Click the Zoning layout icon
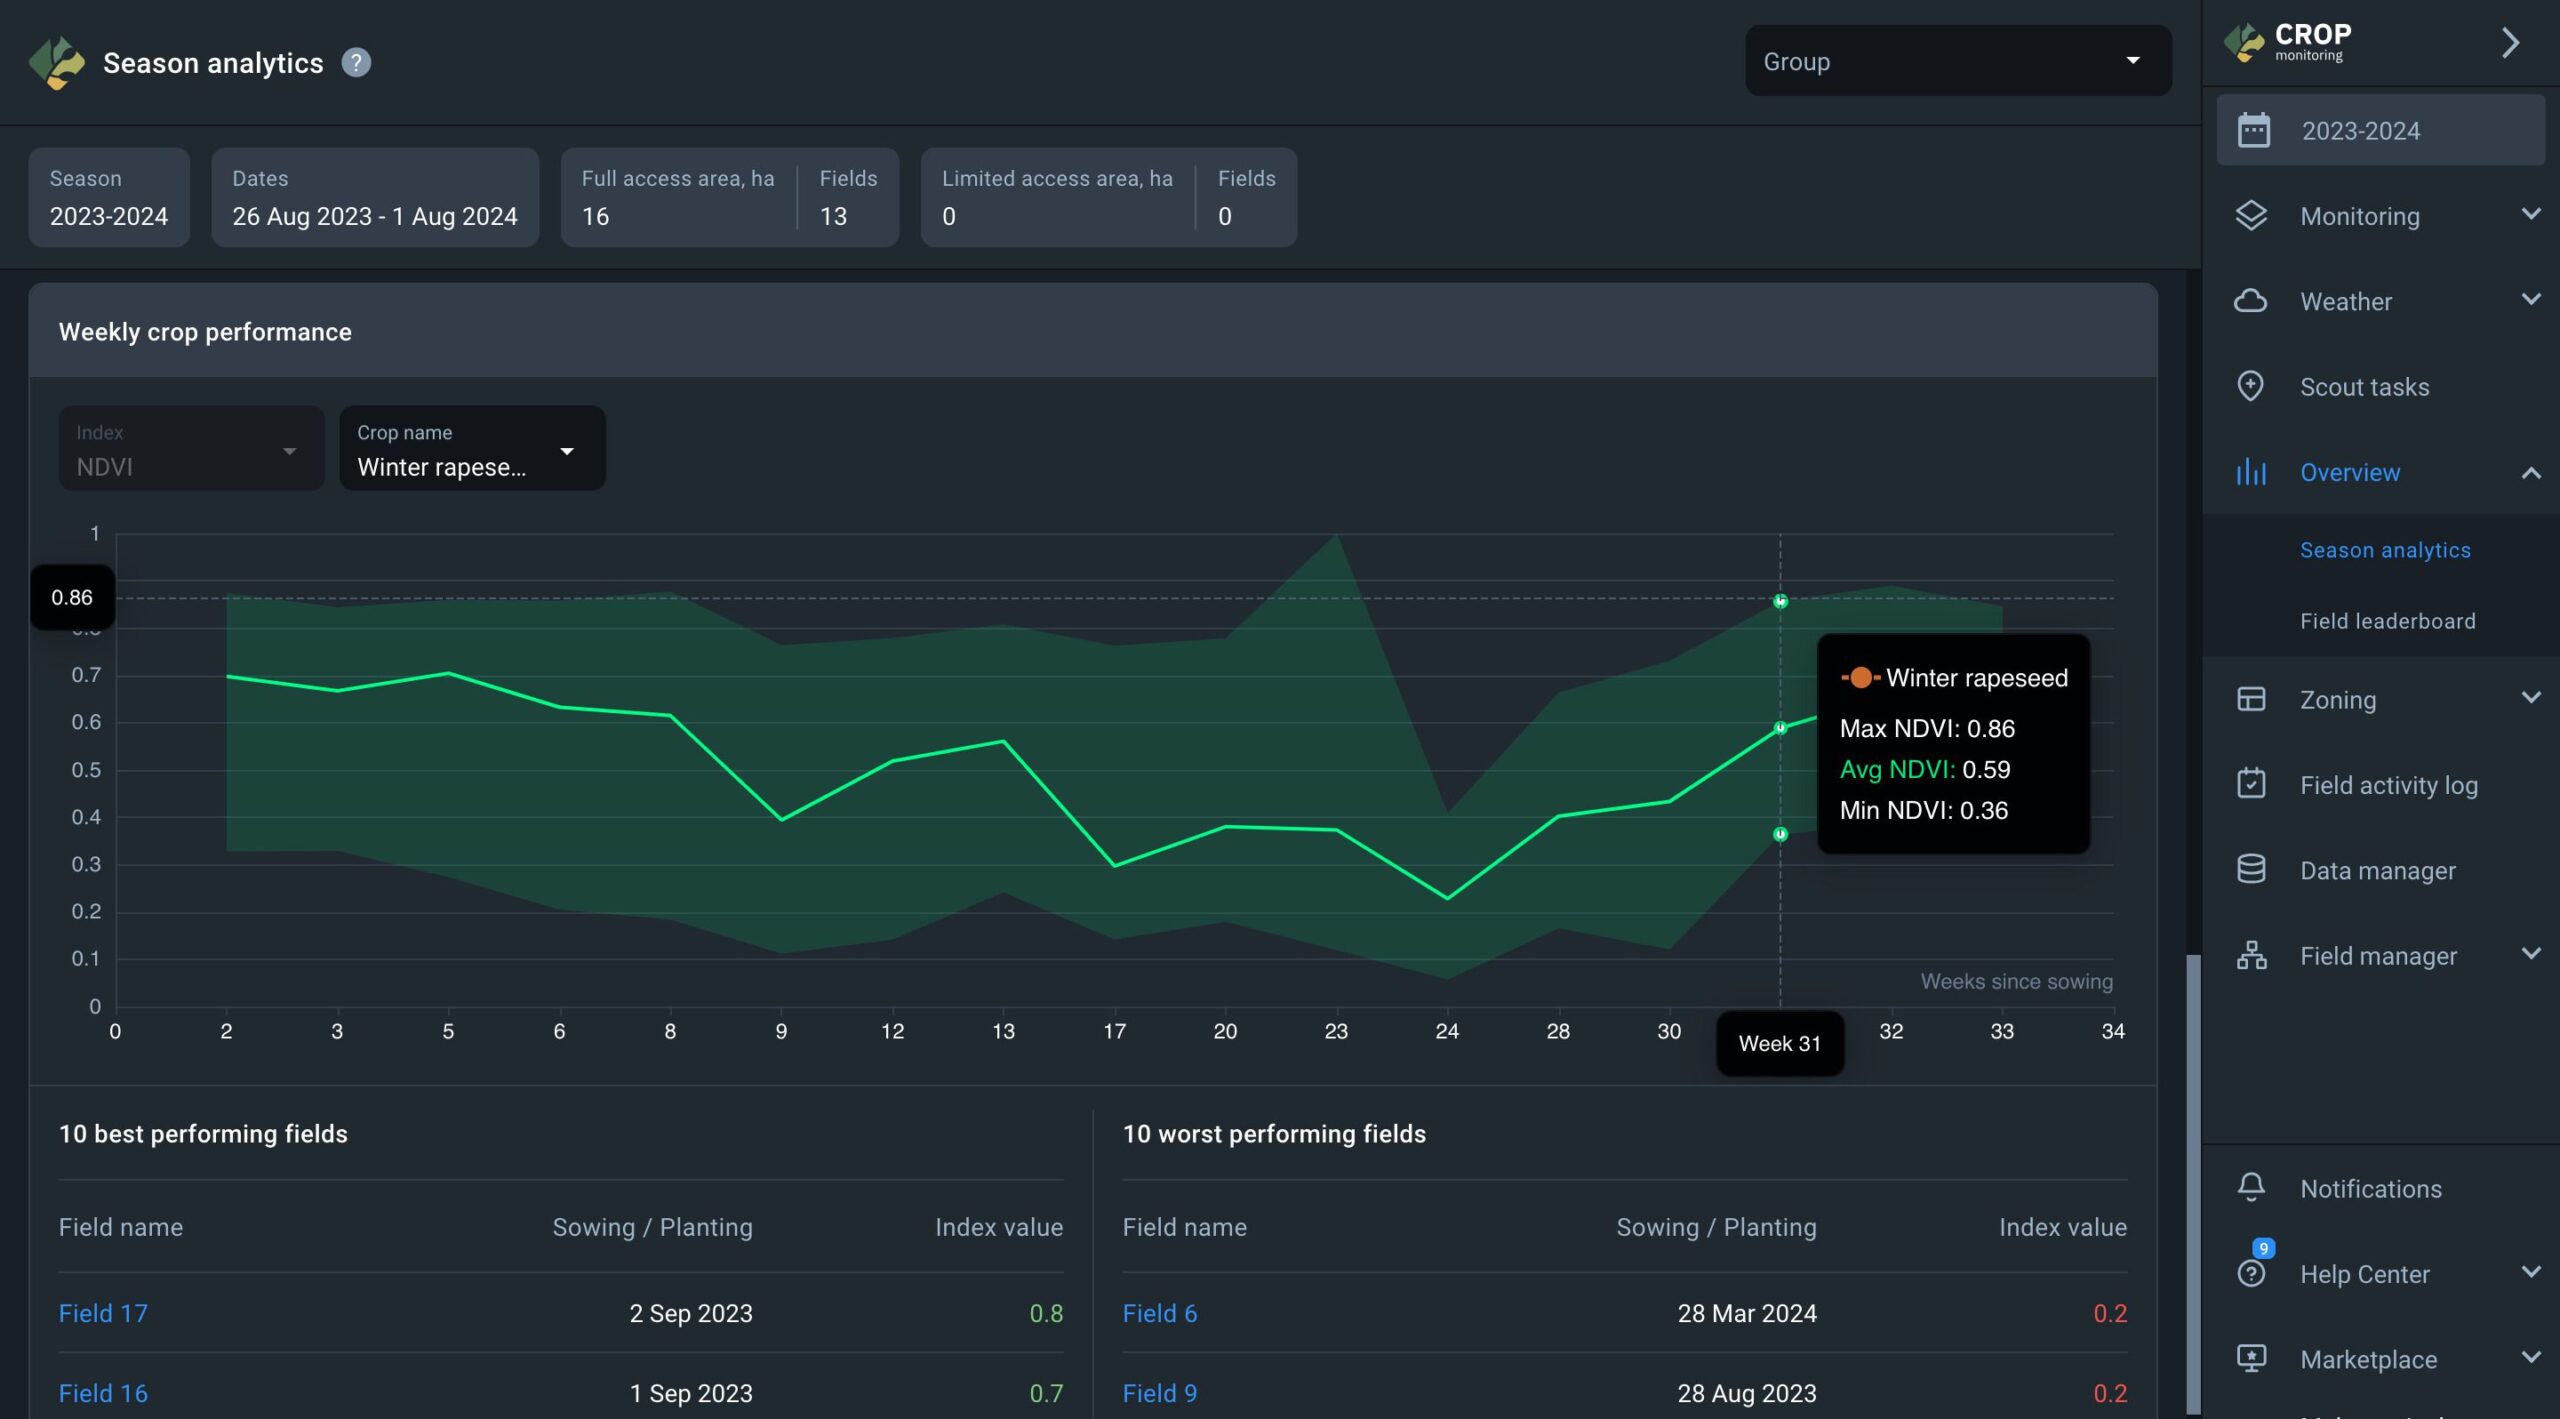Screen dimensions: 2560x1419 coord(2251,699)
